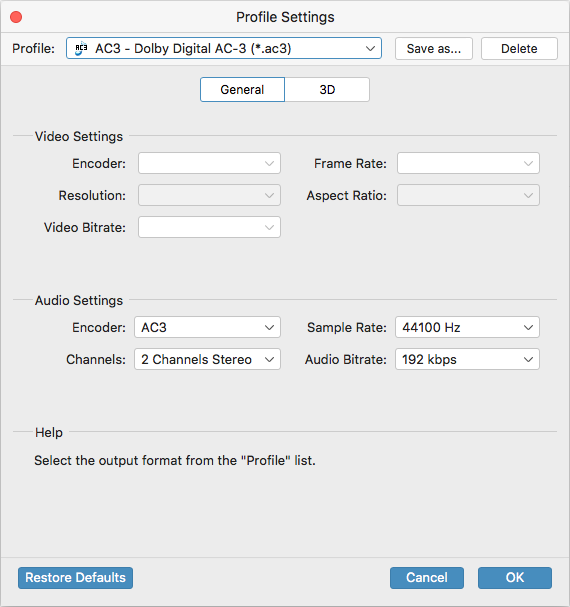Viewport: 570px width, 607px height.
Task: Click the Resolution label
Action: click(x=92, y=195)
